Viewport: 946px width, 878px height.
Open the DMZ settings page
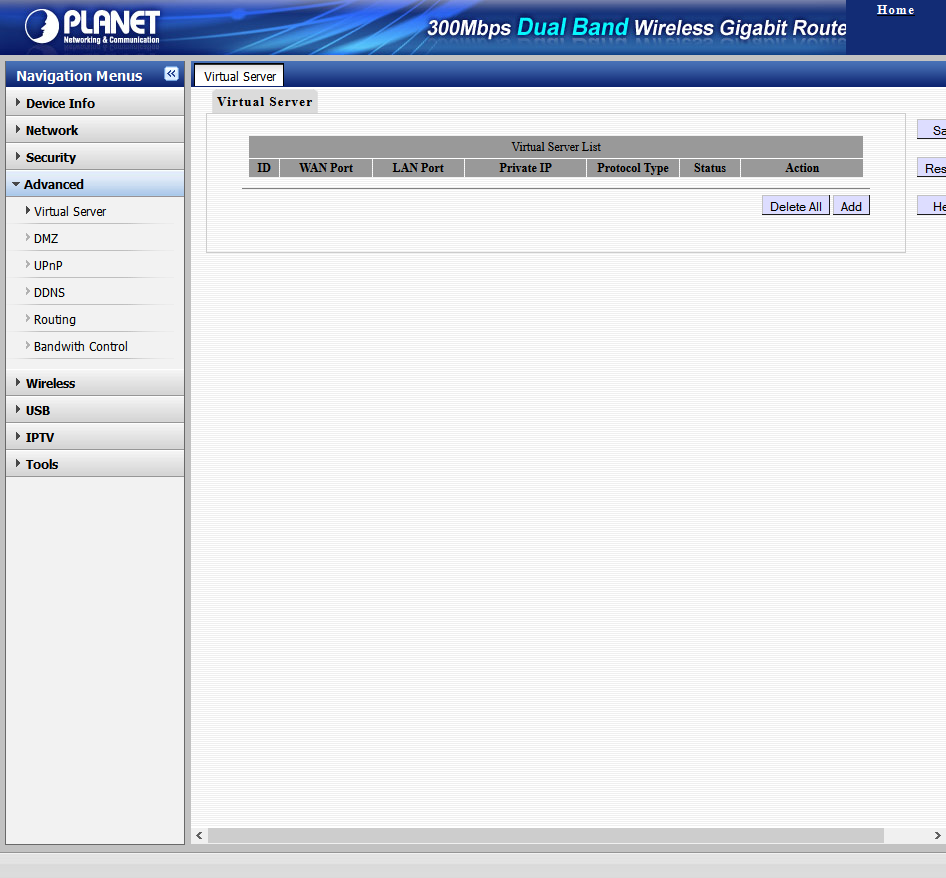[x=46, y=238]
